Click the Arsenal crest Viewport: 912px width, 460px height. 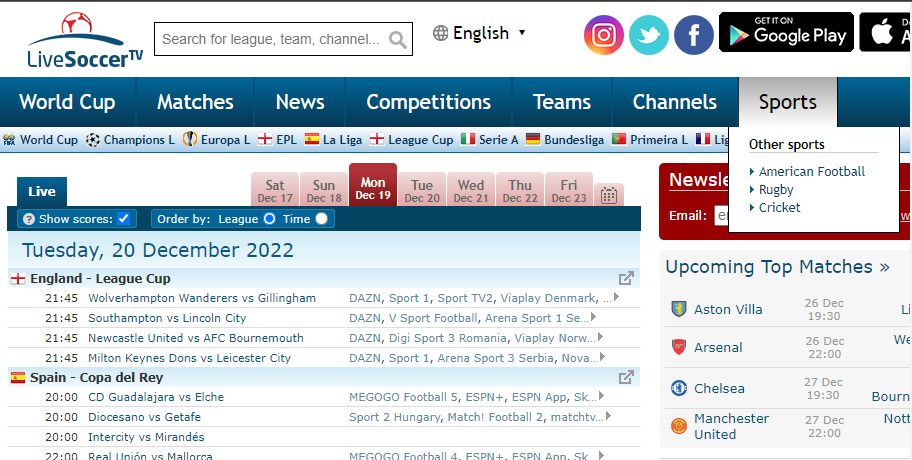click(x=678, y=347)
